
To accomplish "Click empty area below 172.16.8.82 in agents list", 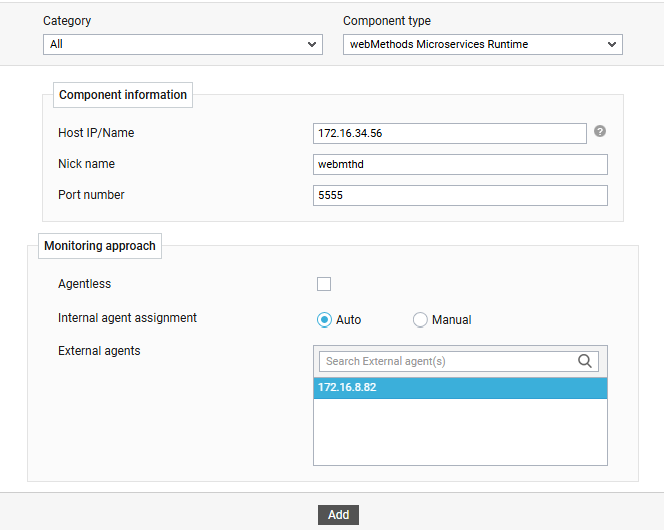I will click(460, 432).
